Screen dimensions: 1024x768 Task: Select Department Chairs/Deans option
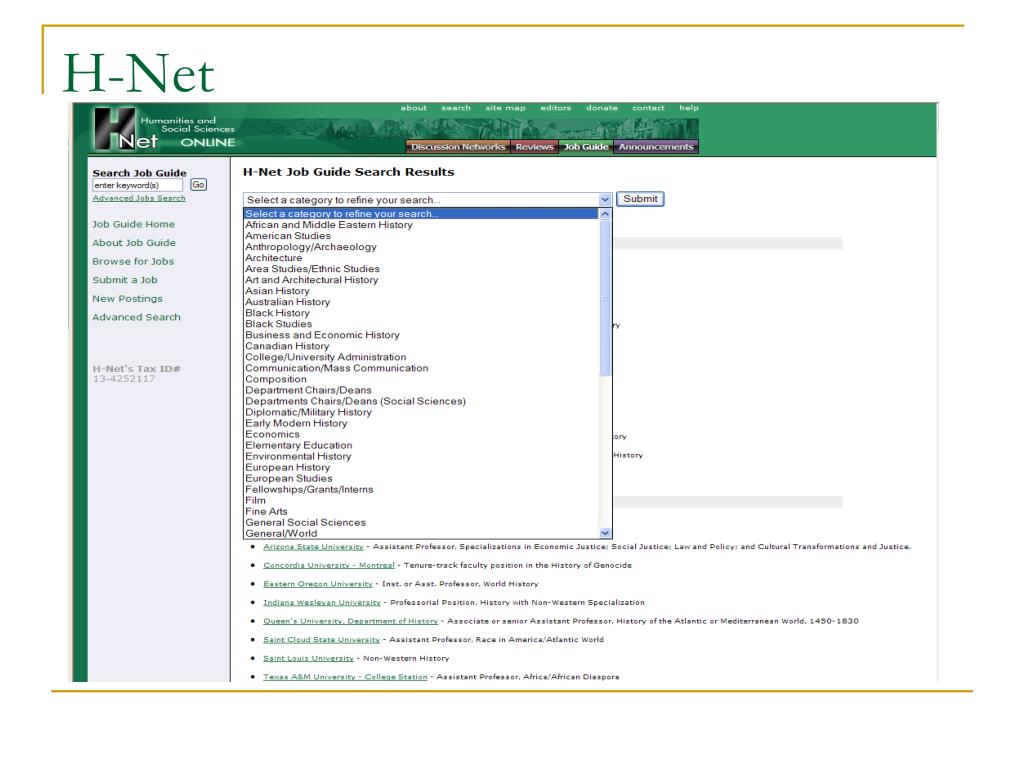pos(421,391)
